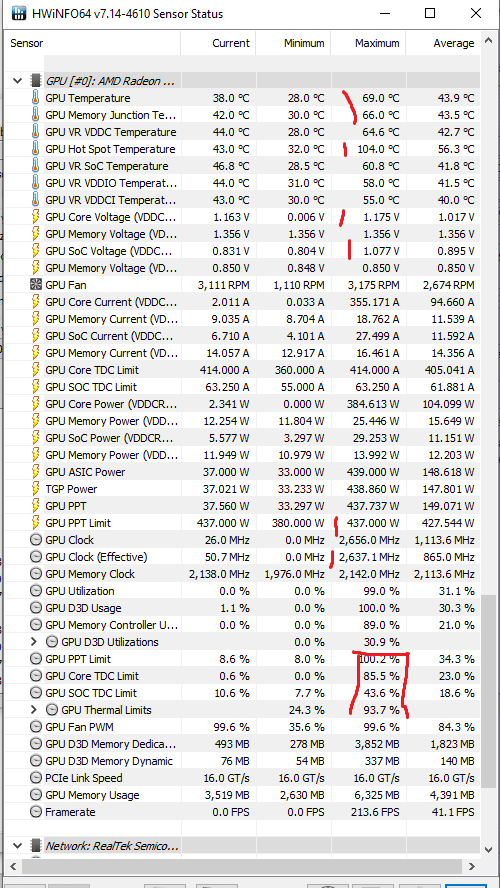Image resolution: width=500 pixels, height=888 pixels.
Task: Select the GPU Memory Usage row label
Action: coord(92,795)
